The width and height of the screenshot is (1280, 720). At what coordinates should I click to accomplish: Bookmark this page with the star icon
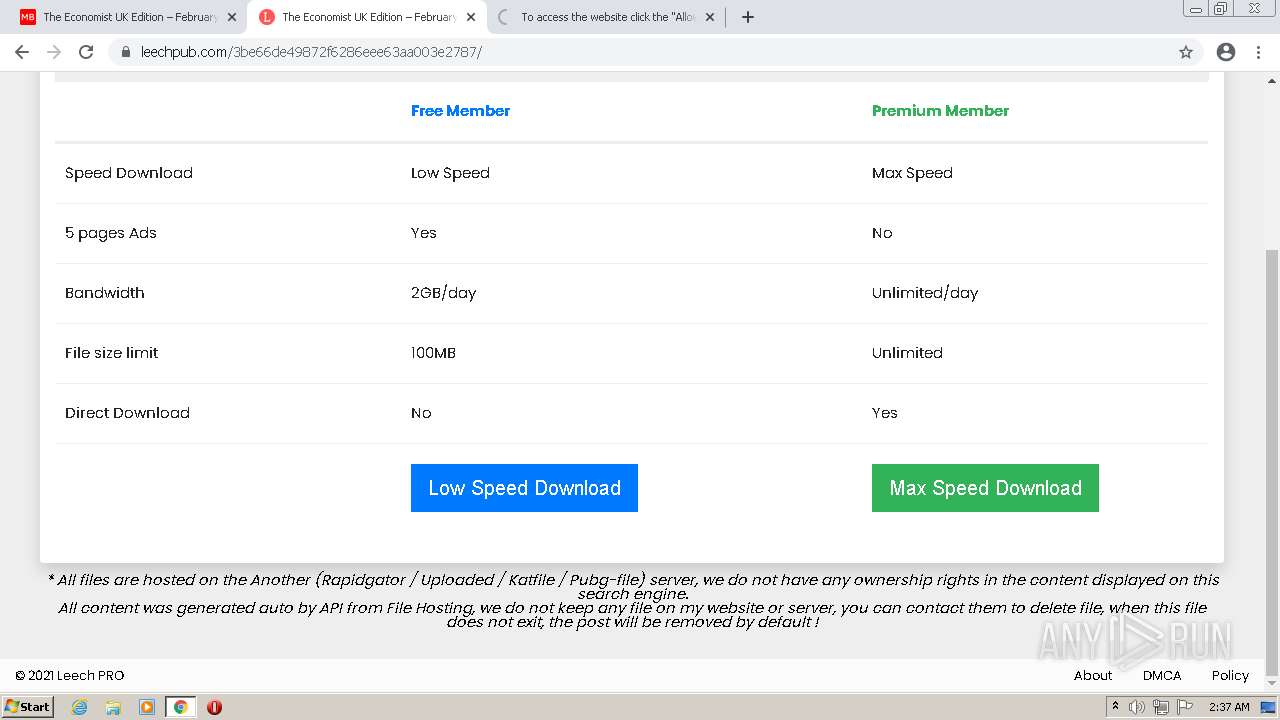pyautogui.click(x=1186, y=52)
